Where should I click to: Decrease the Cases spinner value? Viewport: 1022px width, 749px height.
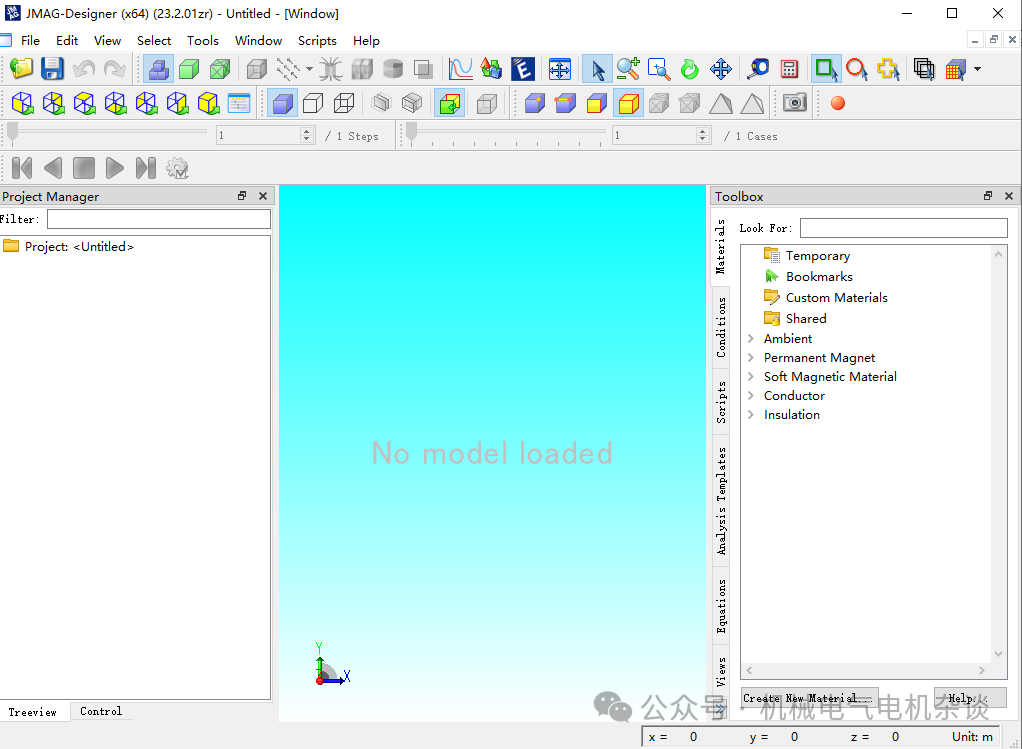click(x=702, y=139)
